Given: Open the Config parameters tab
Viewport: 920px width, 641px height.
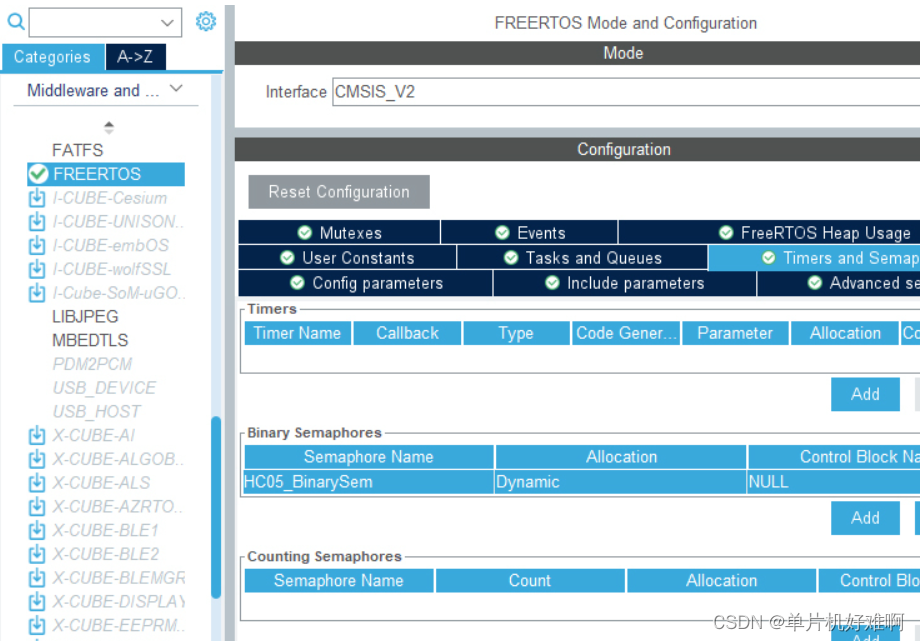Looking at the screenshot, I should click(x=366, y=283).
